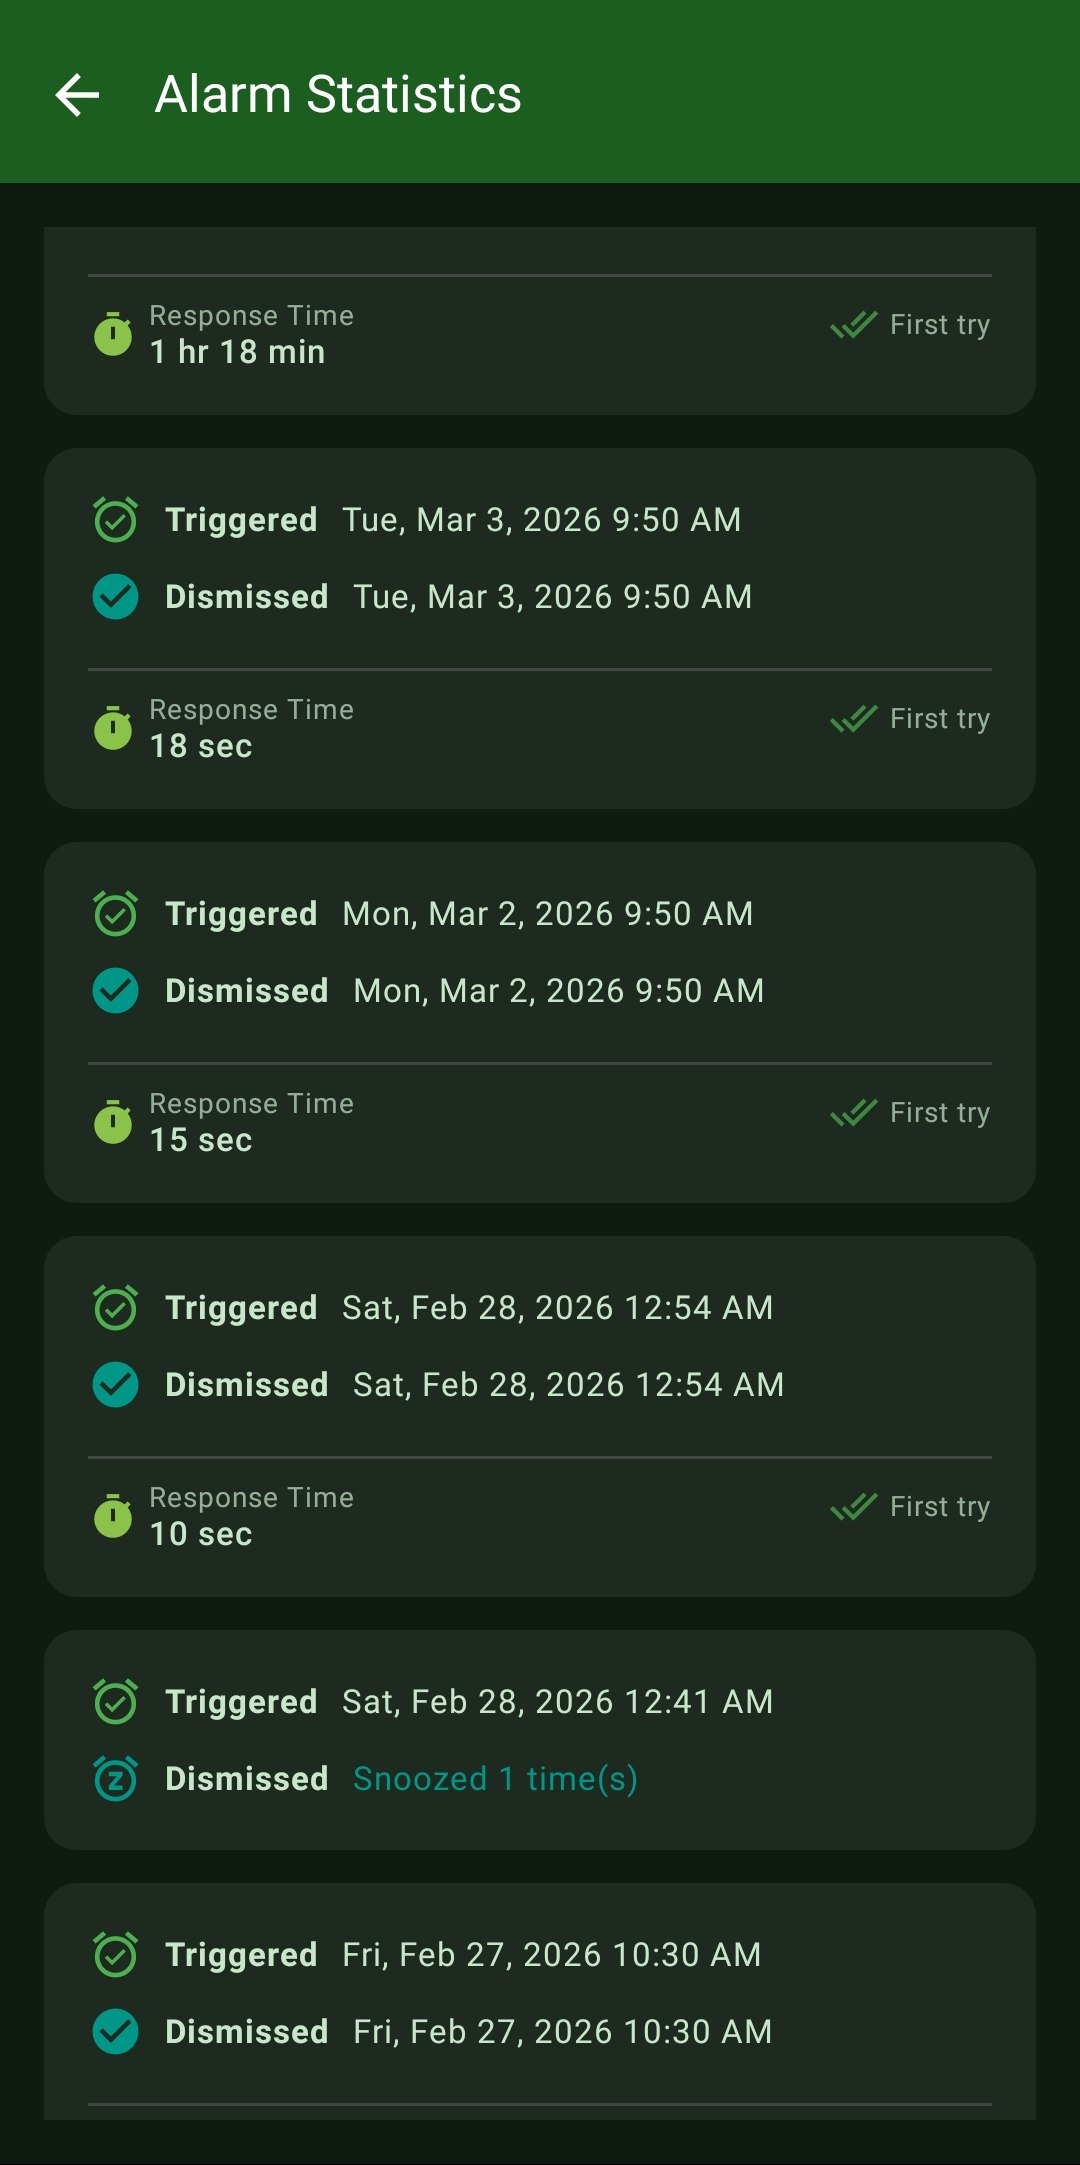Click the First try label beside 18 sec
The image size is (1080, 2165).
(939, 719)
